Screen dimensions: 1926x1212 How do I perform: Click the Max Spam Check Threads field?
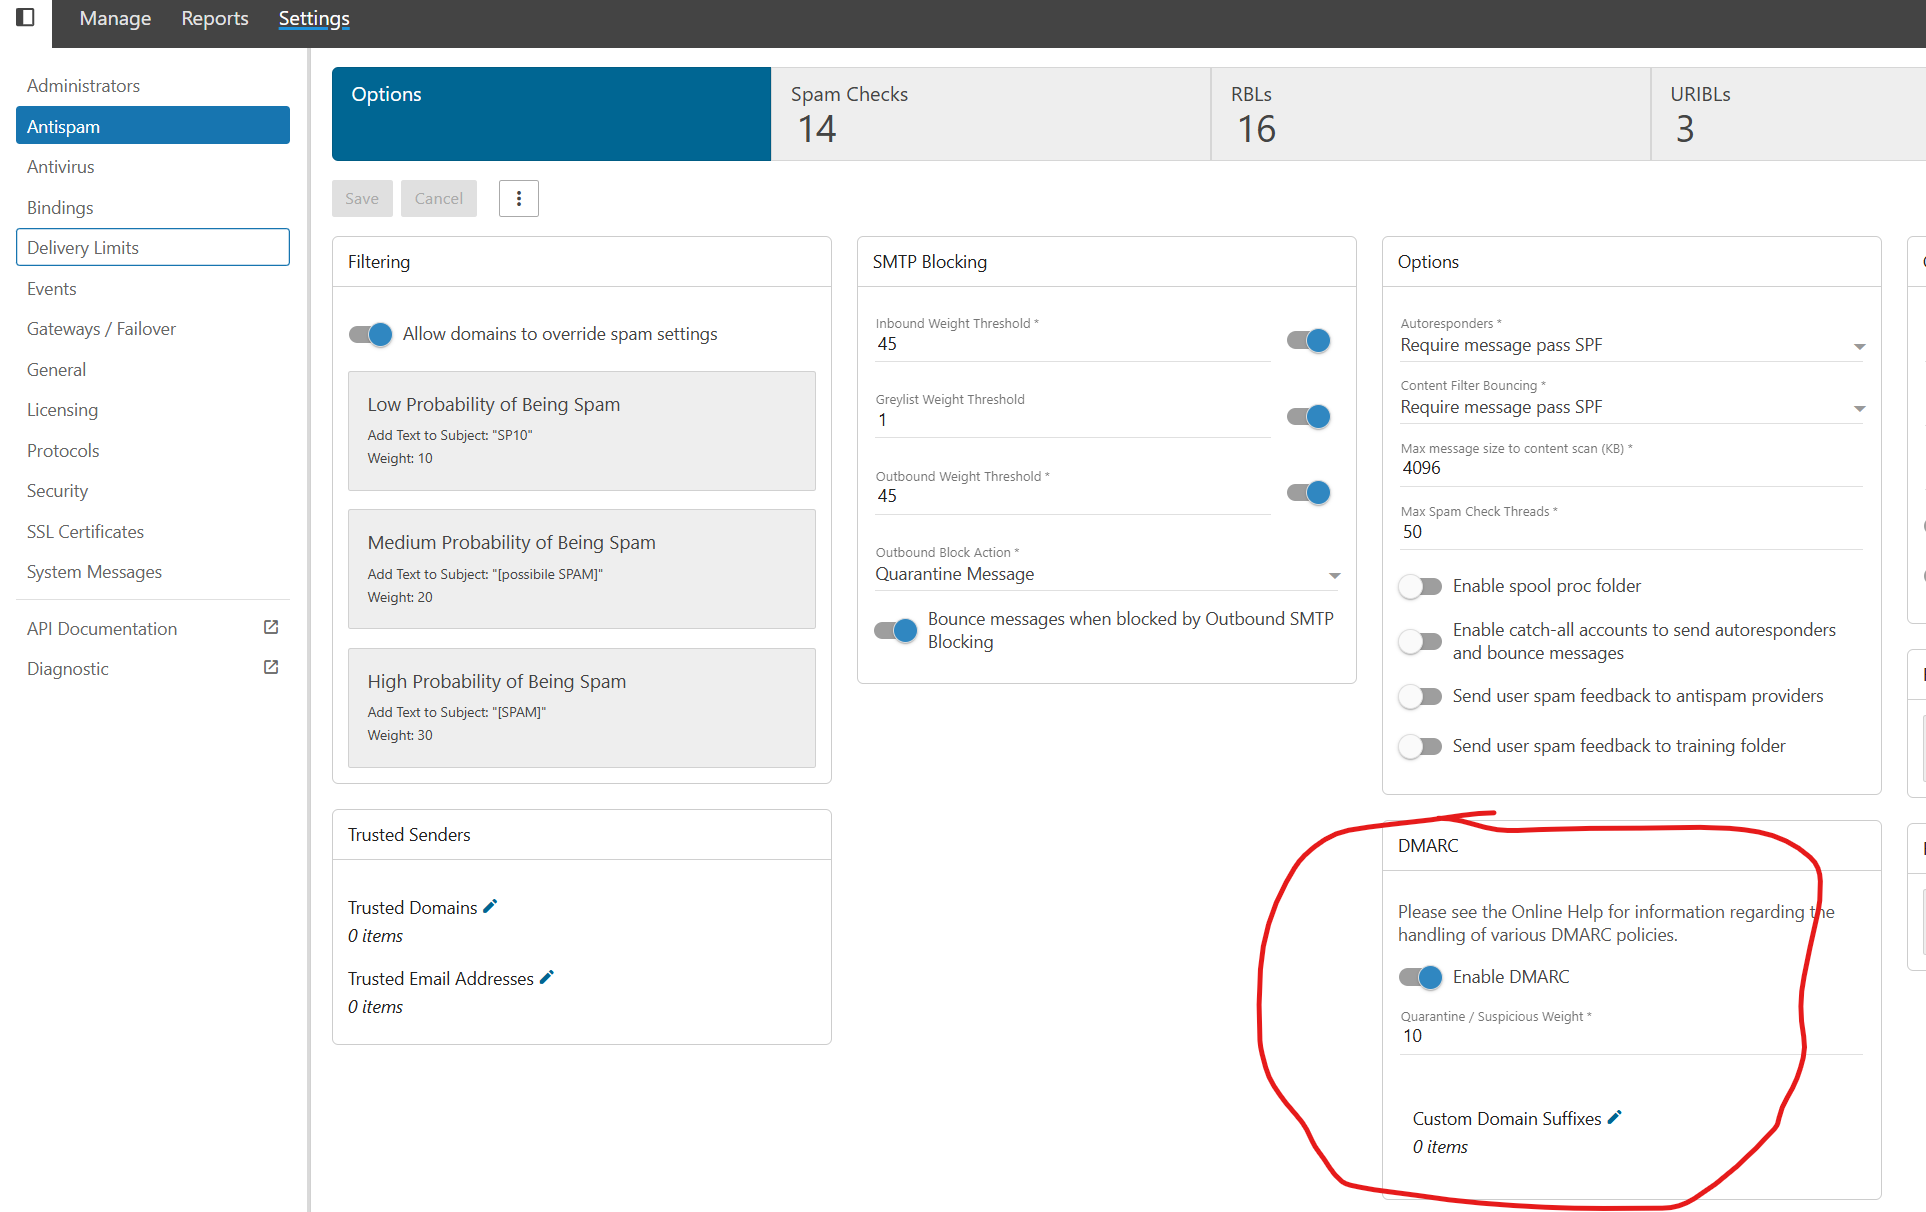(x=1630, y=532)
